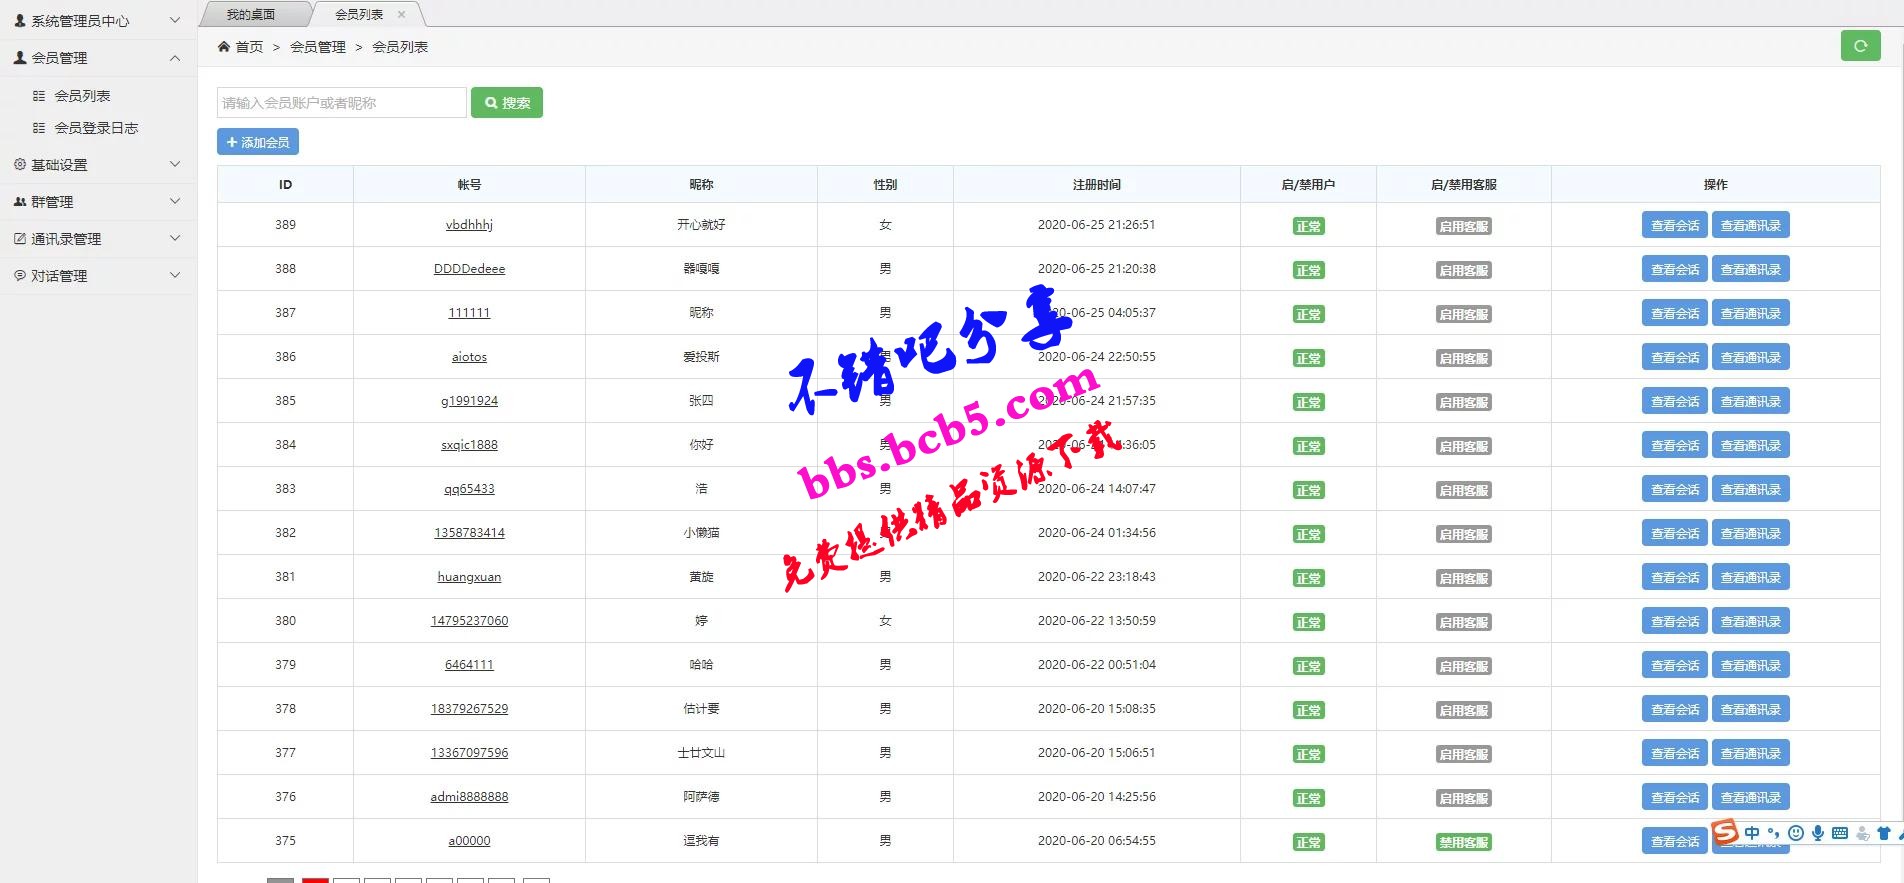Click the microphone icon in IME toolbar

tap(1817, 833)
